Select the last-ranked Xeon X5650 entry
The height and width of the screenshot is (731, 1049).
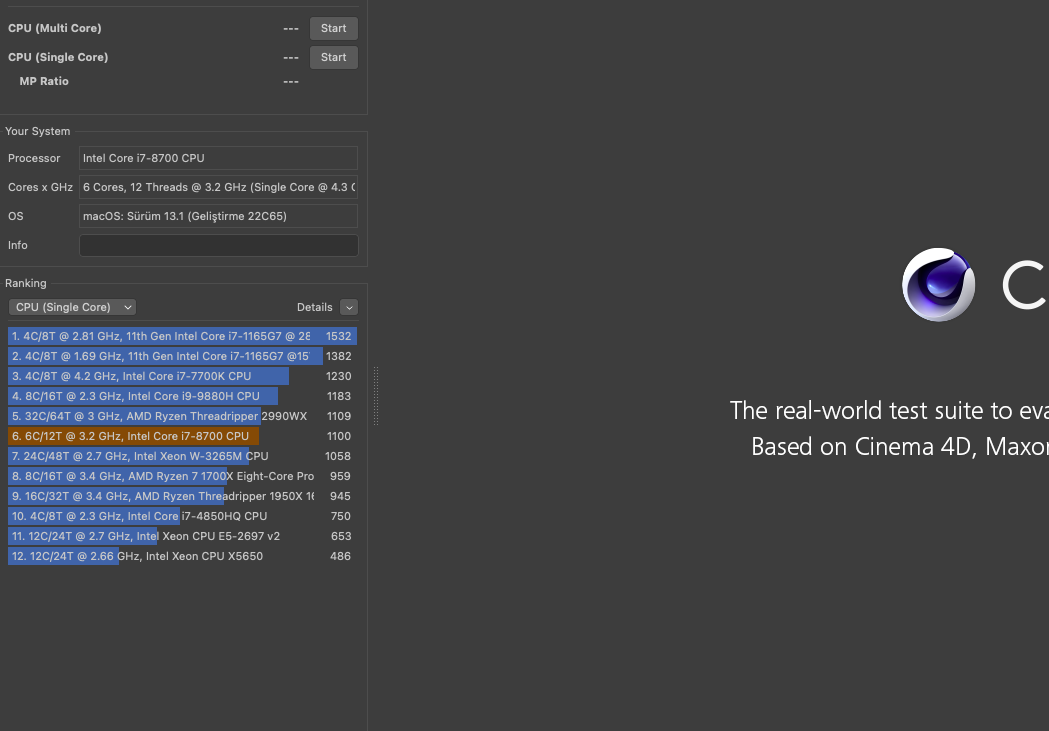point(182,557)
